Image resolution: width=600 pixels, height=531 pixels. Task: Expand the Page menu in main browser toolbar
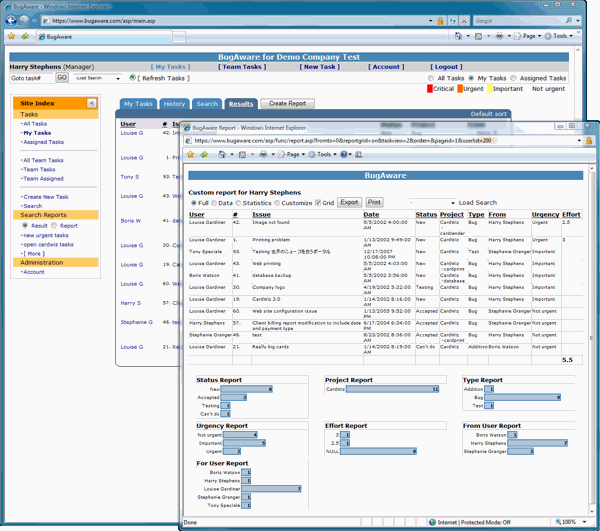tap(527, 36)
